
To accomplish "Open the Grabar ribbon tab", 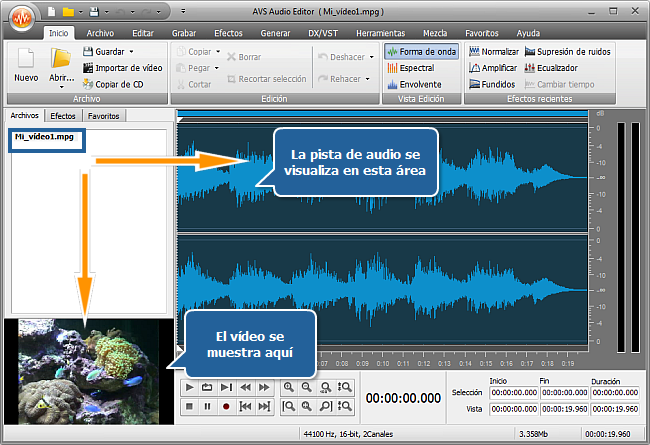I will 184,33.
